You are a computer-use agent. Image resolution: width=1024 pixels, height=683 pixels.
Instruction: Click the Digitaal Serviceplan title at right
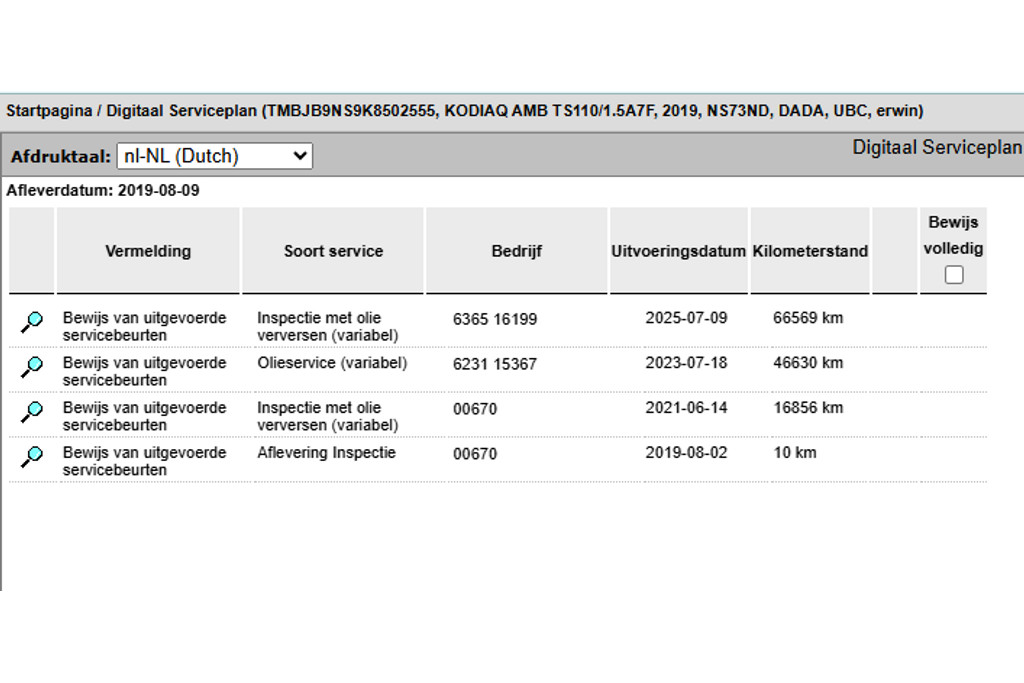coord(936,148)
